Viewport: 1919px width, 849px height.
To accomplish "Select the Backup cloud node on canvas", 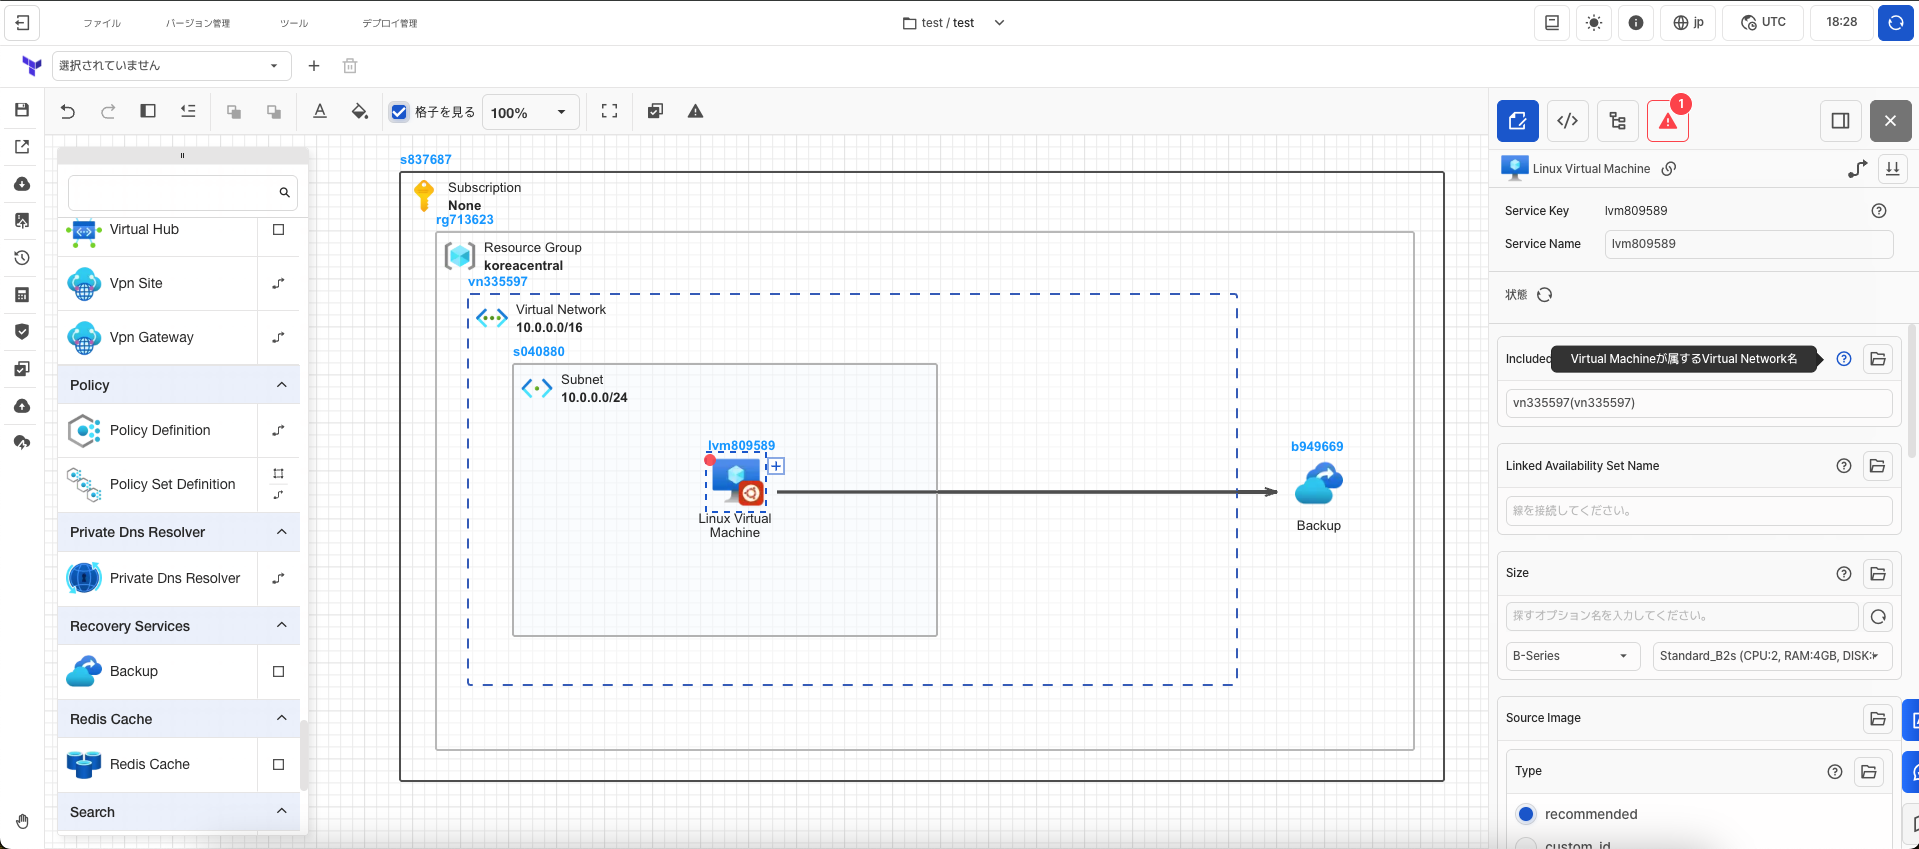I will point(1318,486).
